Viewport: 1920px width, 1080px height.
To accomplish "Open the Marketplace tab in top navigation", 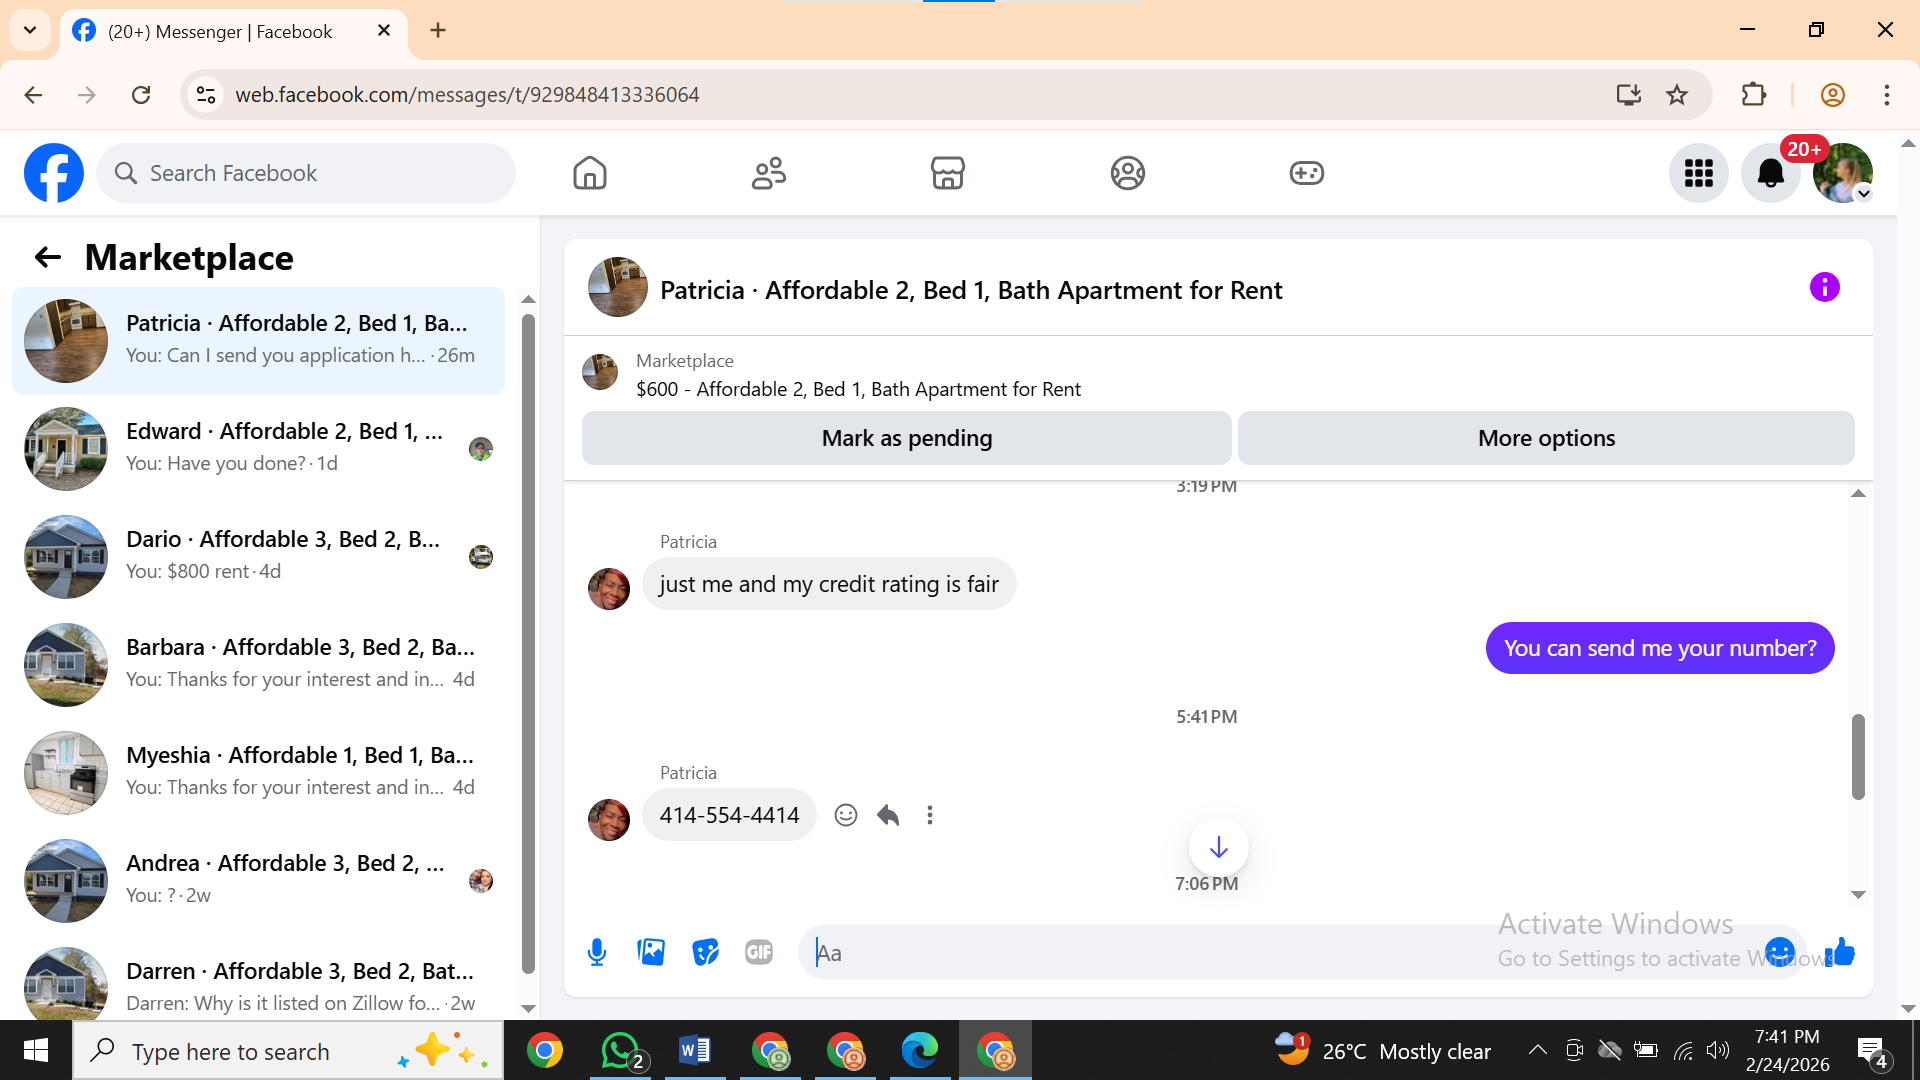I will pyautogui.click(x=947, y=173).
